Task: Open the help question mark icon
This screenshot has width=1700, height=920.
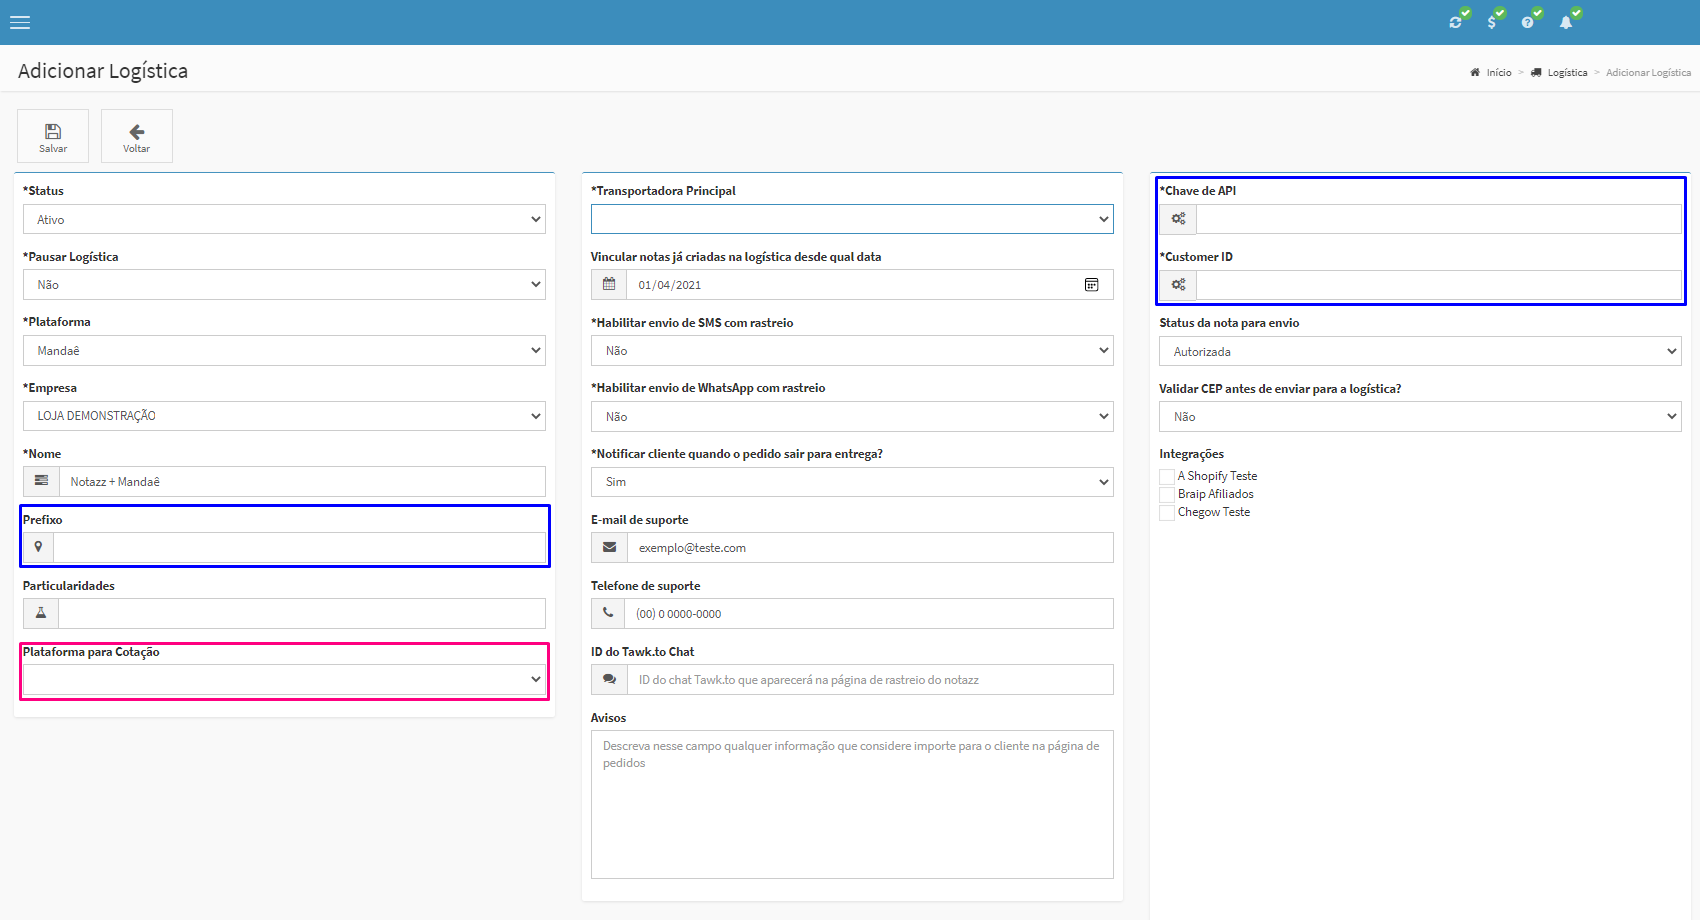Action: [1528, 22]
